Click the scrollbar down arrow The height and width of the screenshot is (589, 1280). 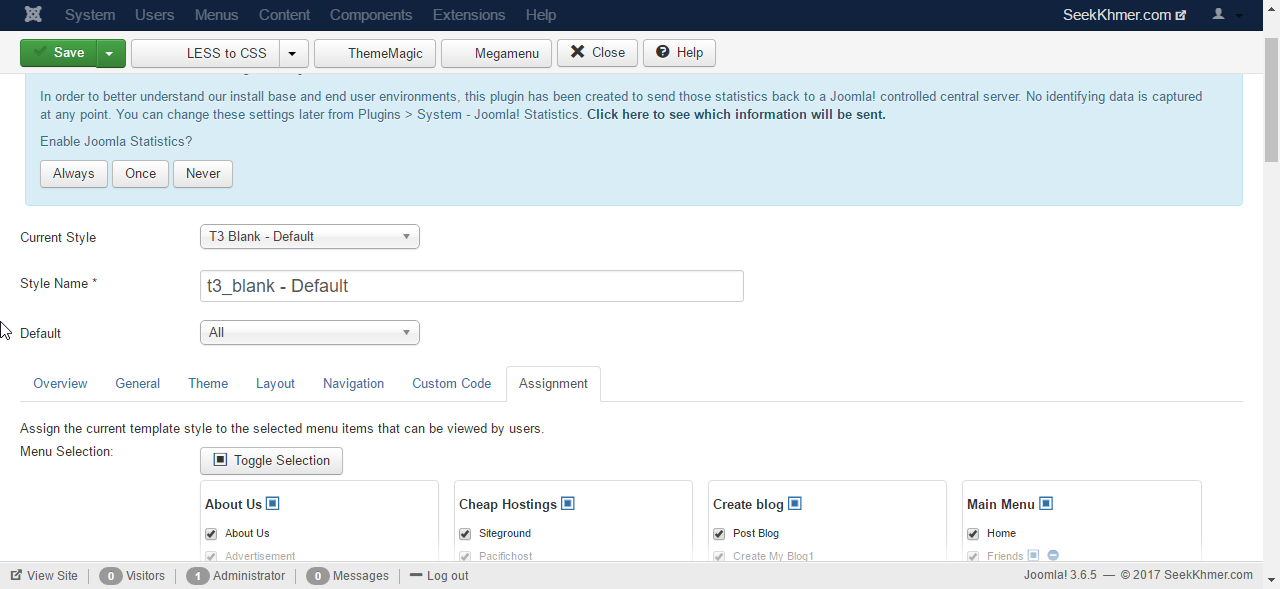(1272, 580)
